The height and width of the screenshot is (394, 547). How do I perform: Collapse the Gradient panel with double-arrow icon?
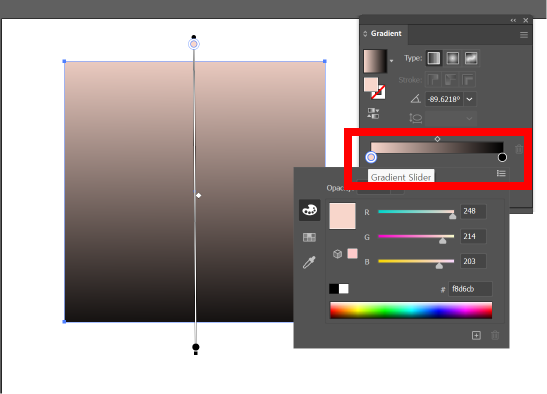click(513, 20)
